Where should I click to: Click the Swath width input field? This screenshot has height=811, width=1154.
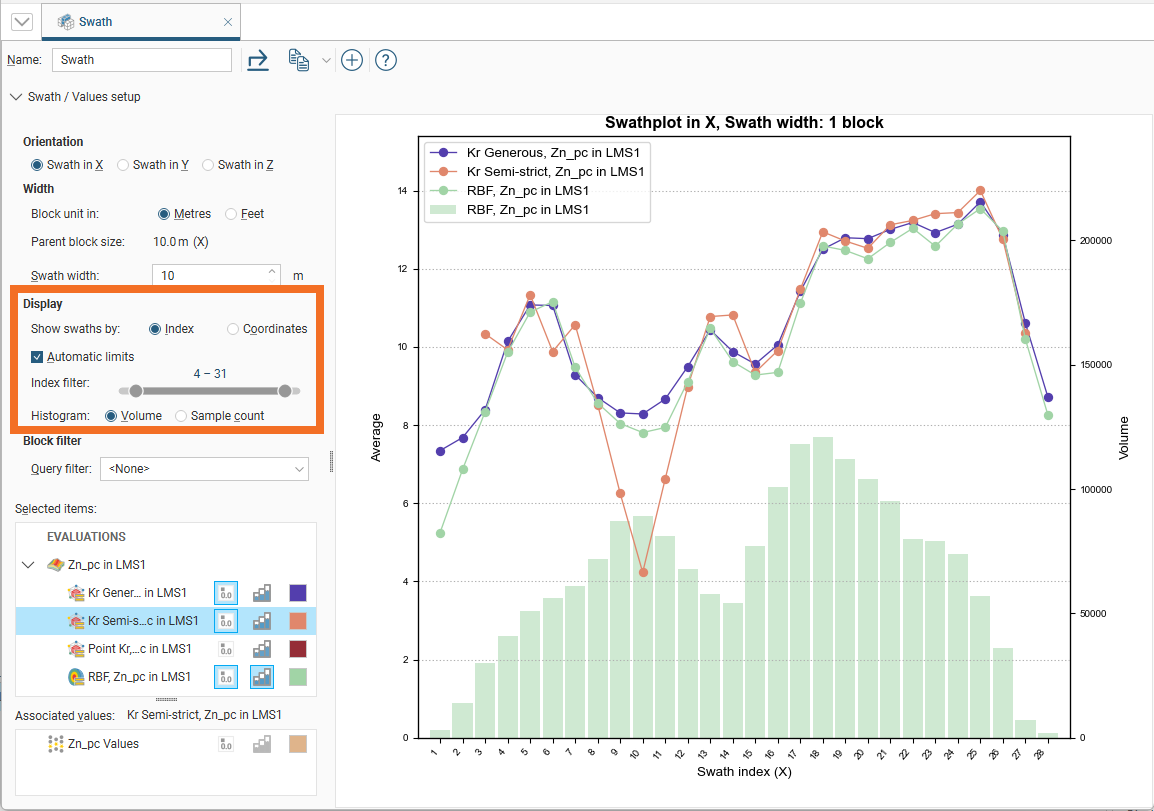(x=208, y=276)
